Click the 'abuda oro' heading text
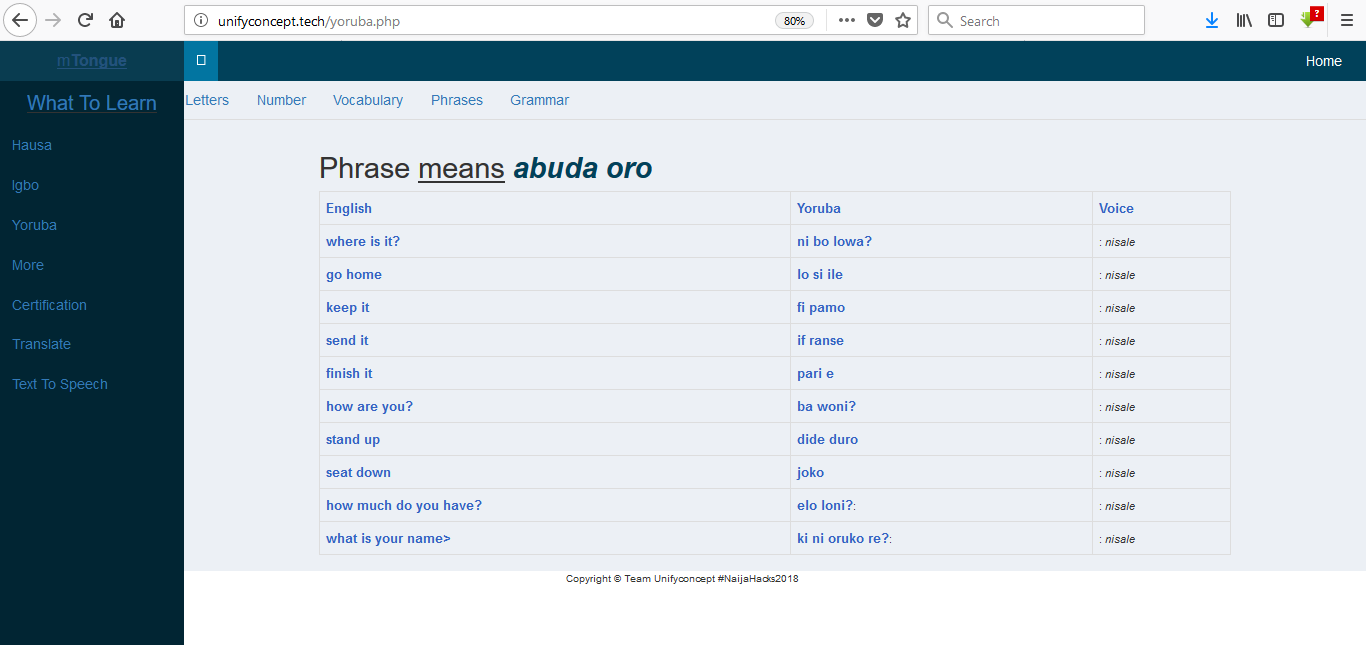This screenshot has width=1366, height=645. 583,168
